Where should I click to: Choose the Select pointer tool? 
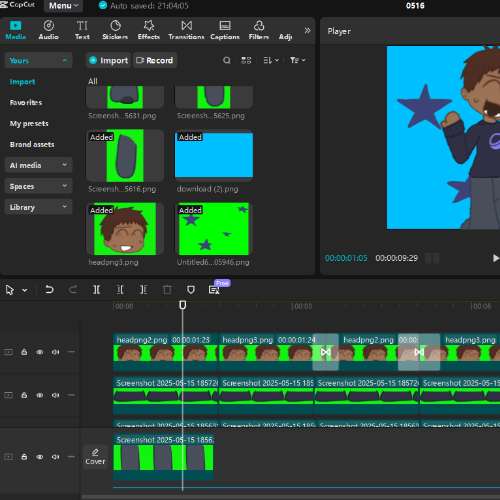click(x=10, y=290)
